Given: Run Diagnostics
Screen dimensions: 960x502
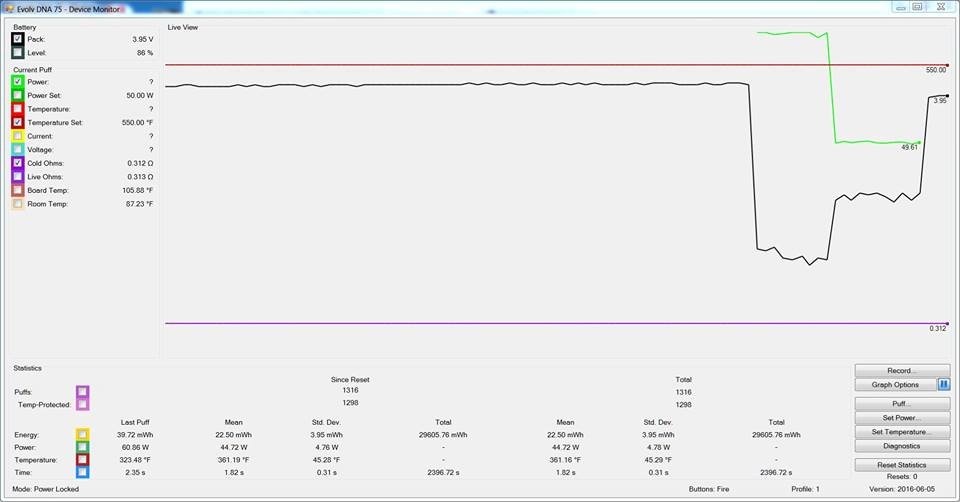Looking at the screenshot, I should click(x=902, y=446).
